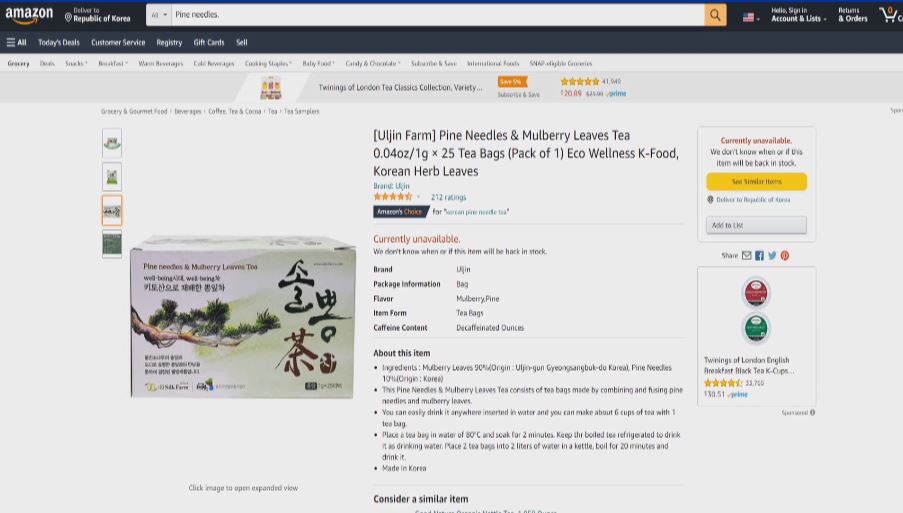Select the fourth dark green product thumbnail

coord(112,244)
